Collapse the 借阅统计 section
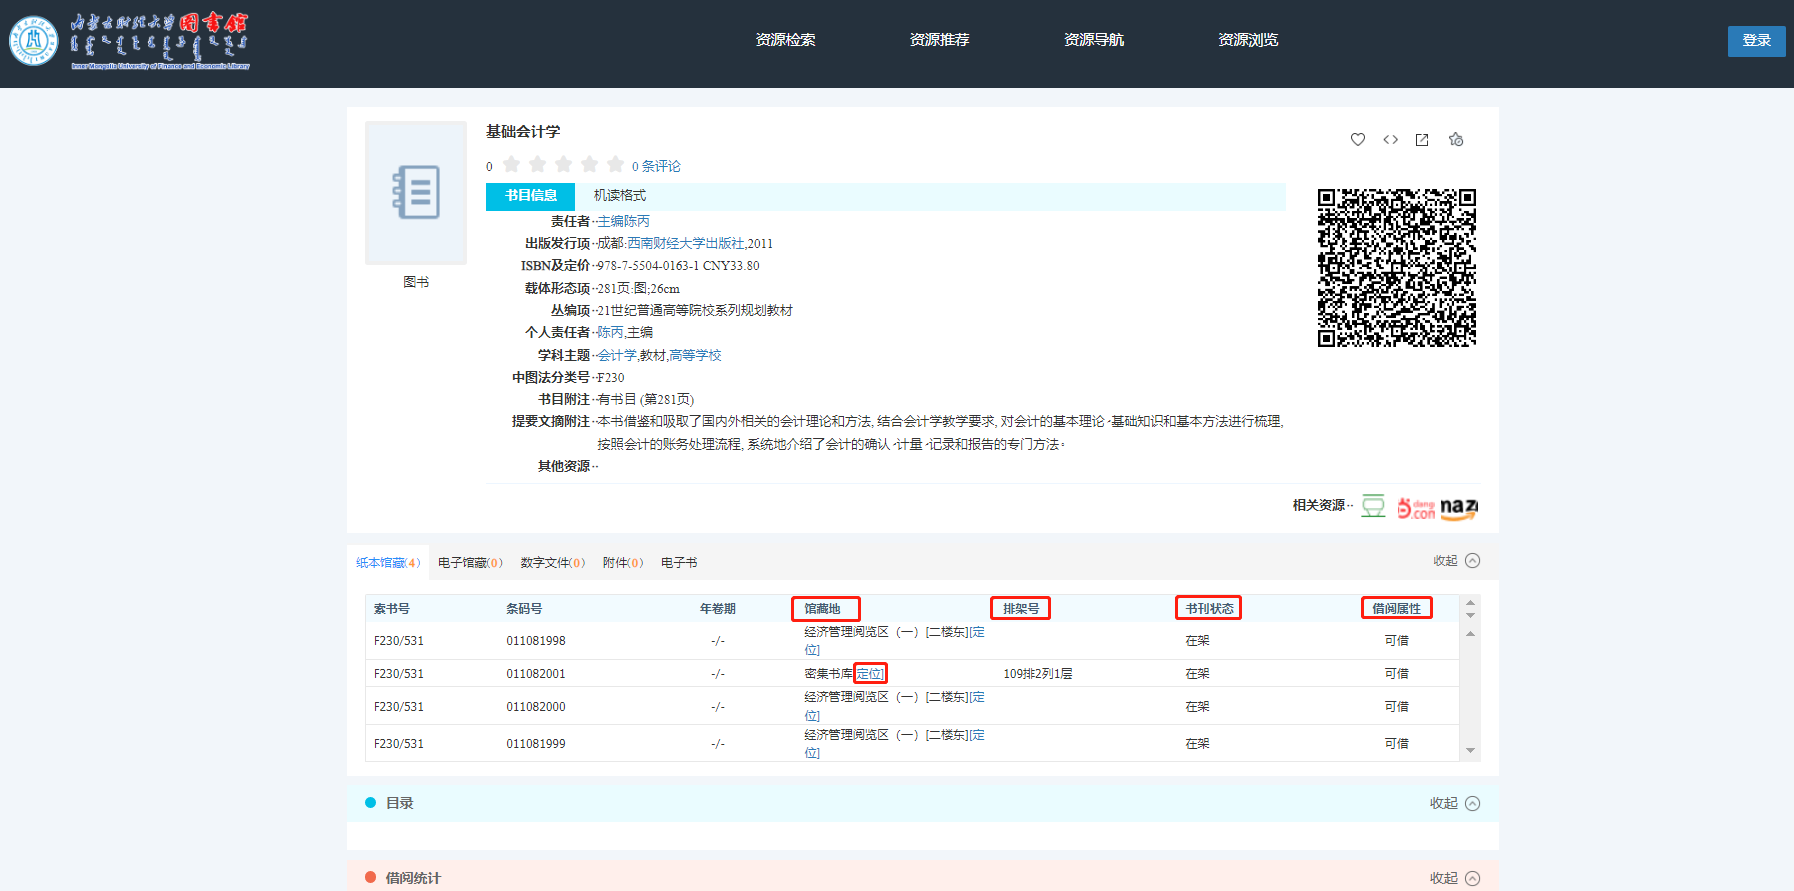 1454,878
